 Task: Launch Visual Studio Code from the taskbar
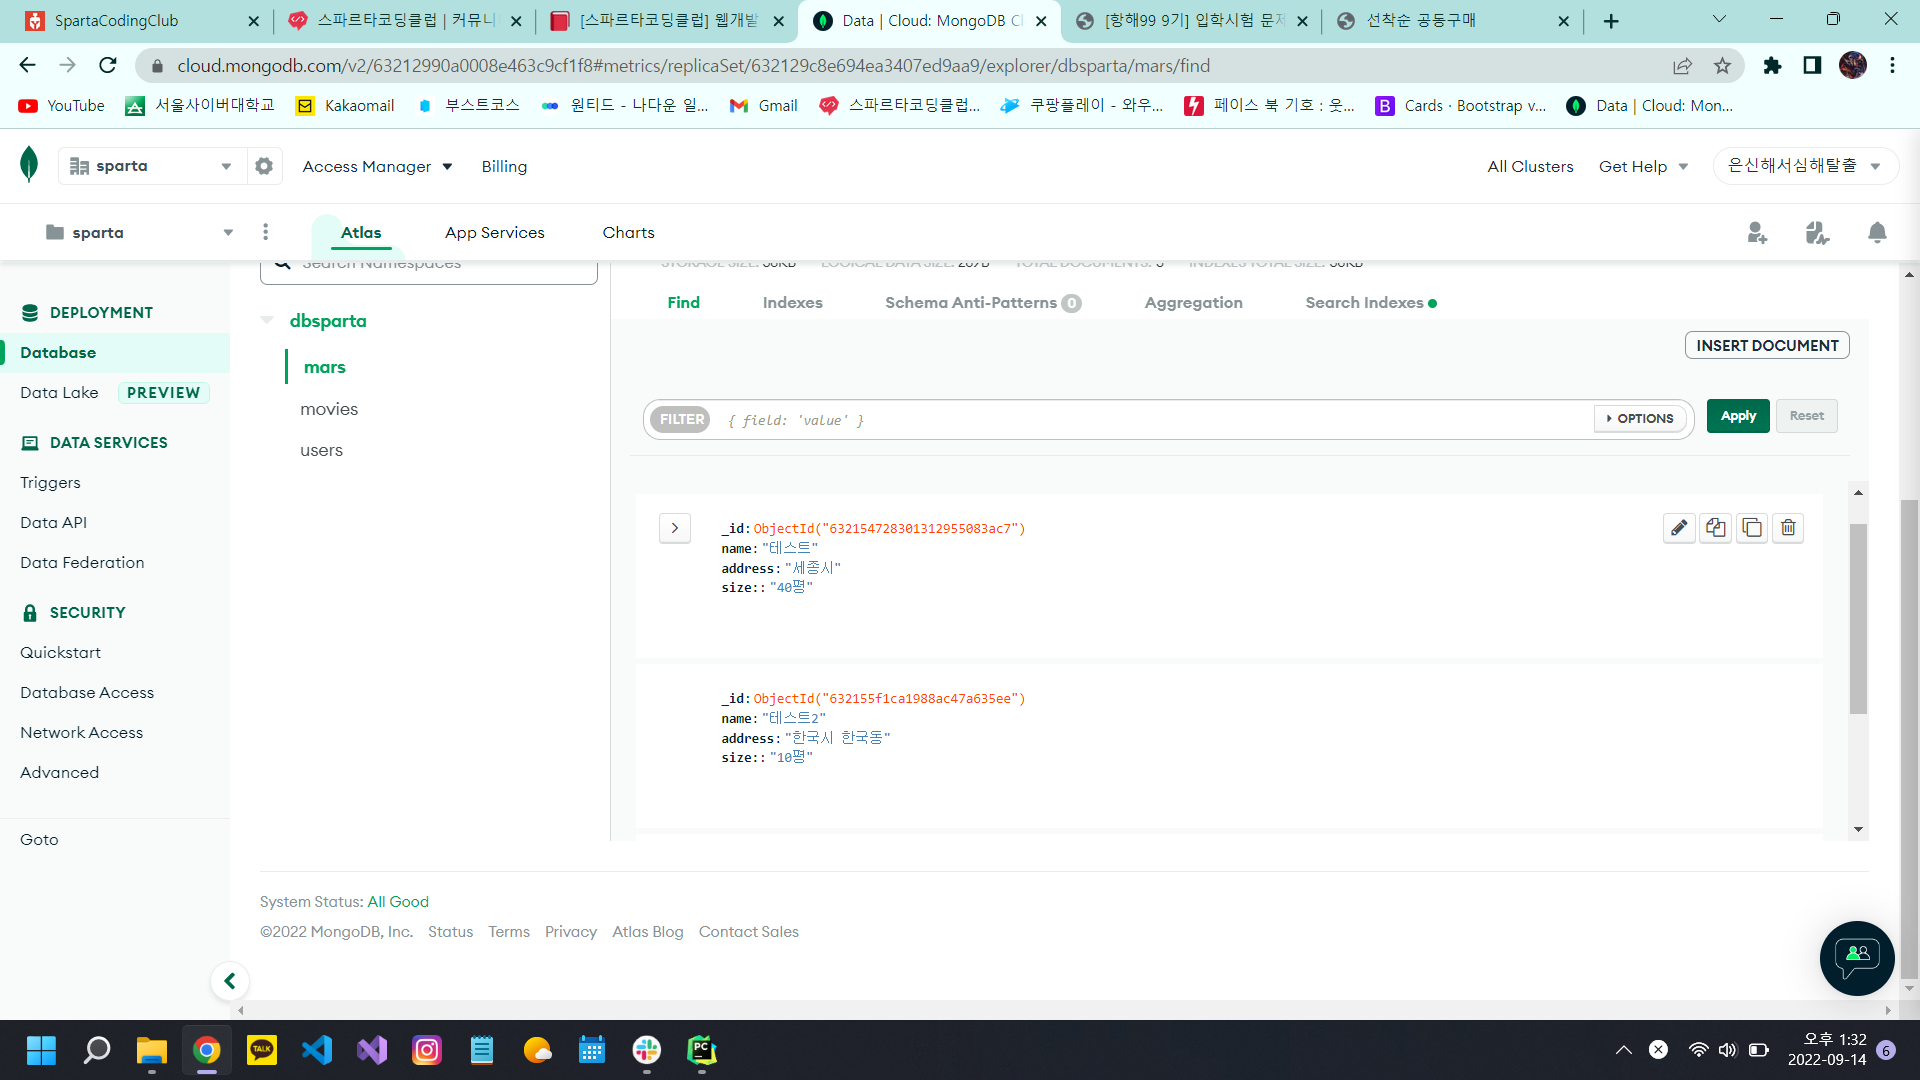pyautogui.click(x=317, y=1050)
